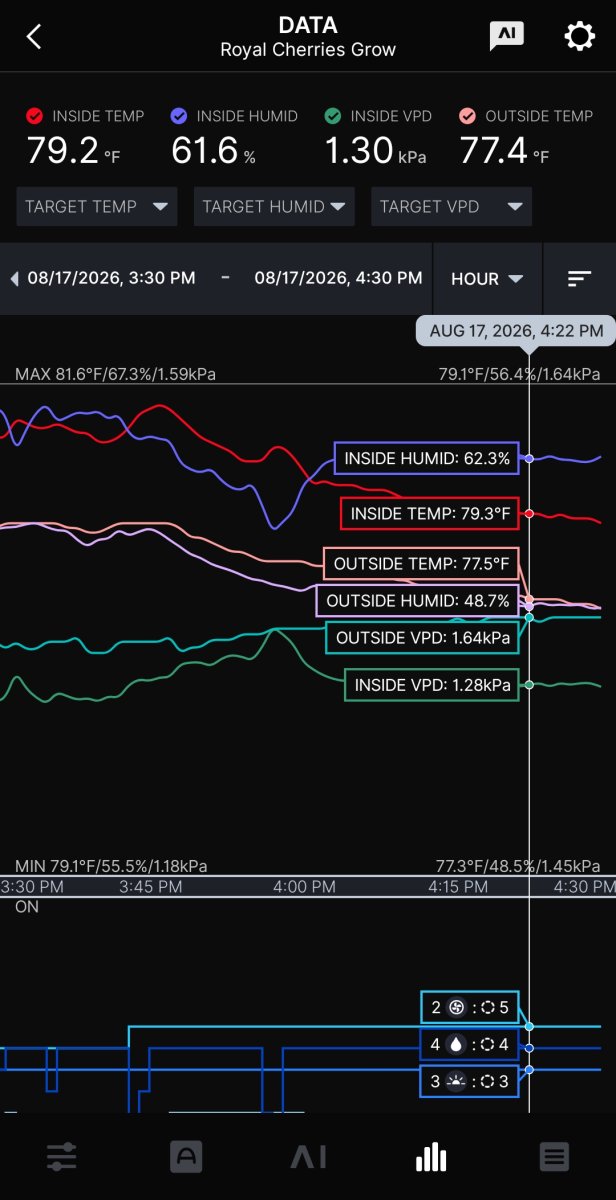This screenshot has width=616, height=1200.
Task: Open the notes list tab
Action: click(554, 1157)
